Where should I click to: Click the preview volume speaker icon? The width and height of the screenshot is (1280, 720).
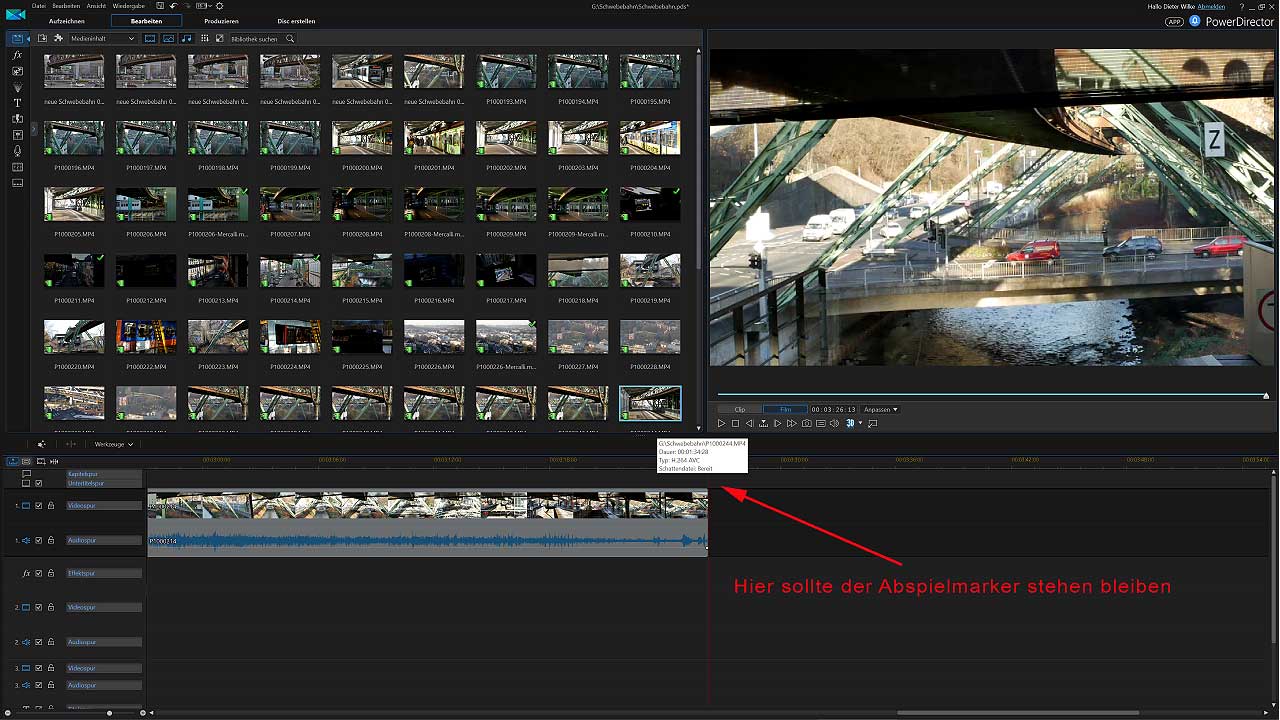[x=835, y=424]
